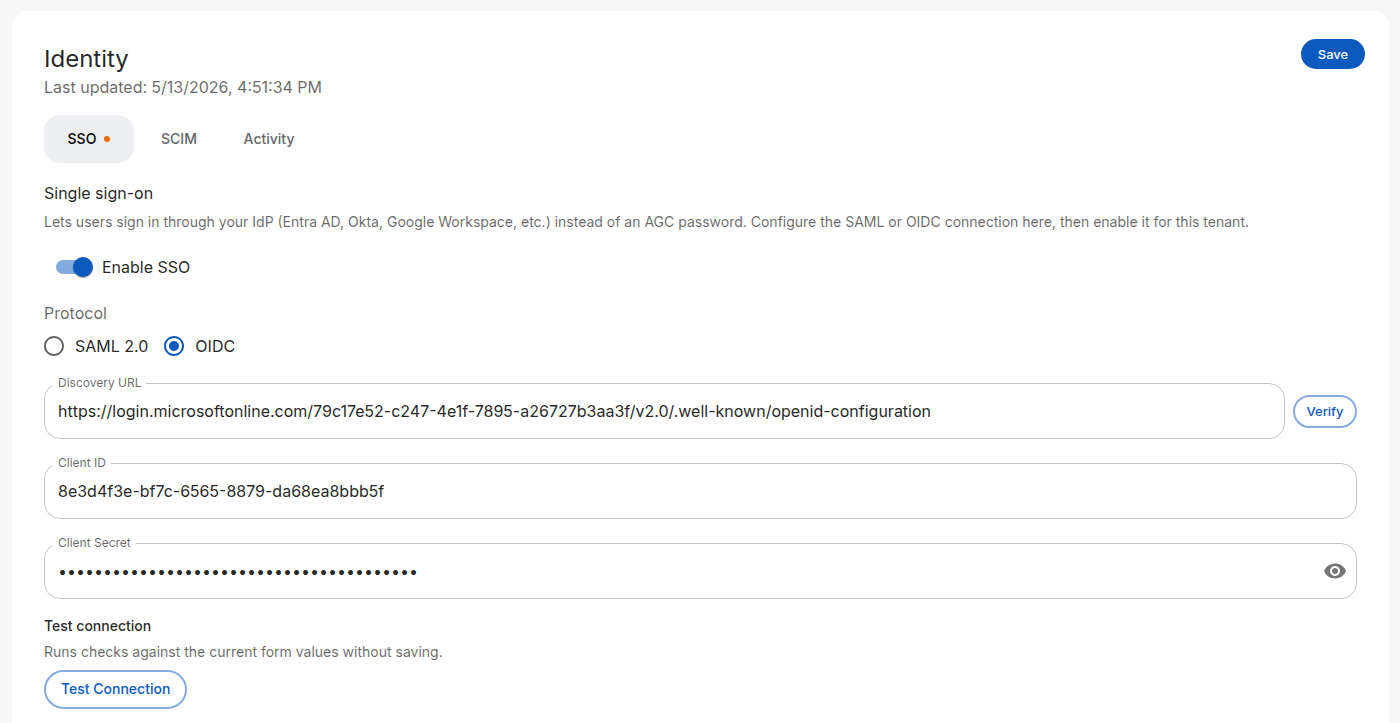The height and width of the screenshot is (723, 1400).
Task: Click into the Client ID field
Action: pyautogui.click(x=700, y=491)
